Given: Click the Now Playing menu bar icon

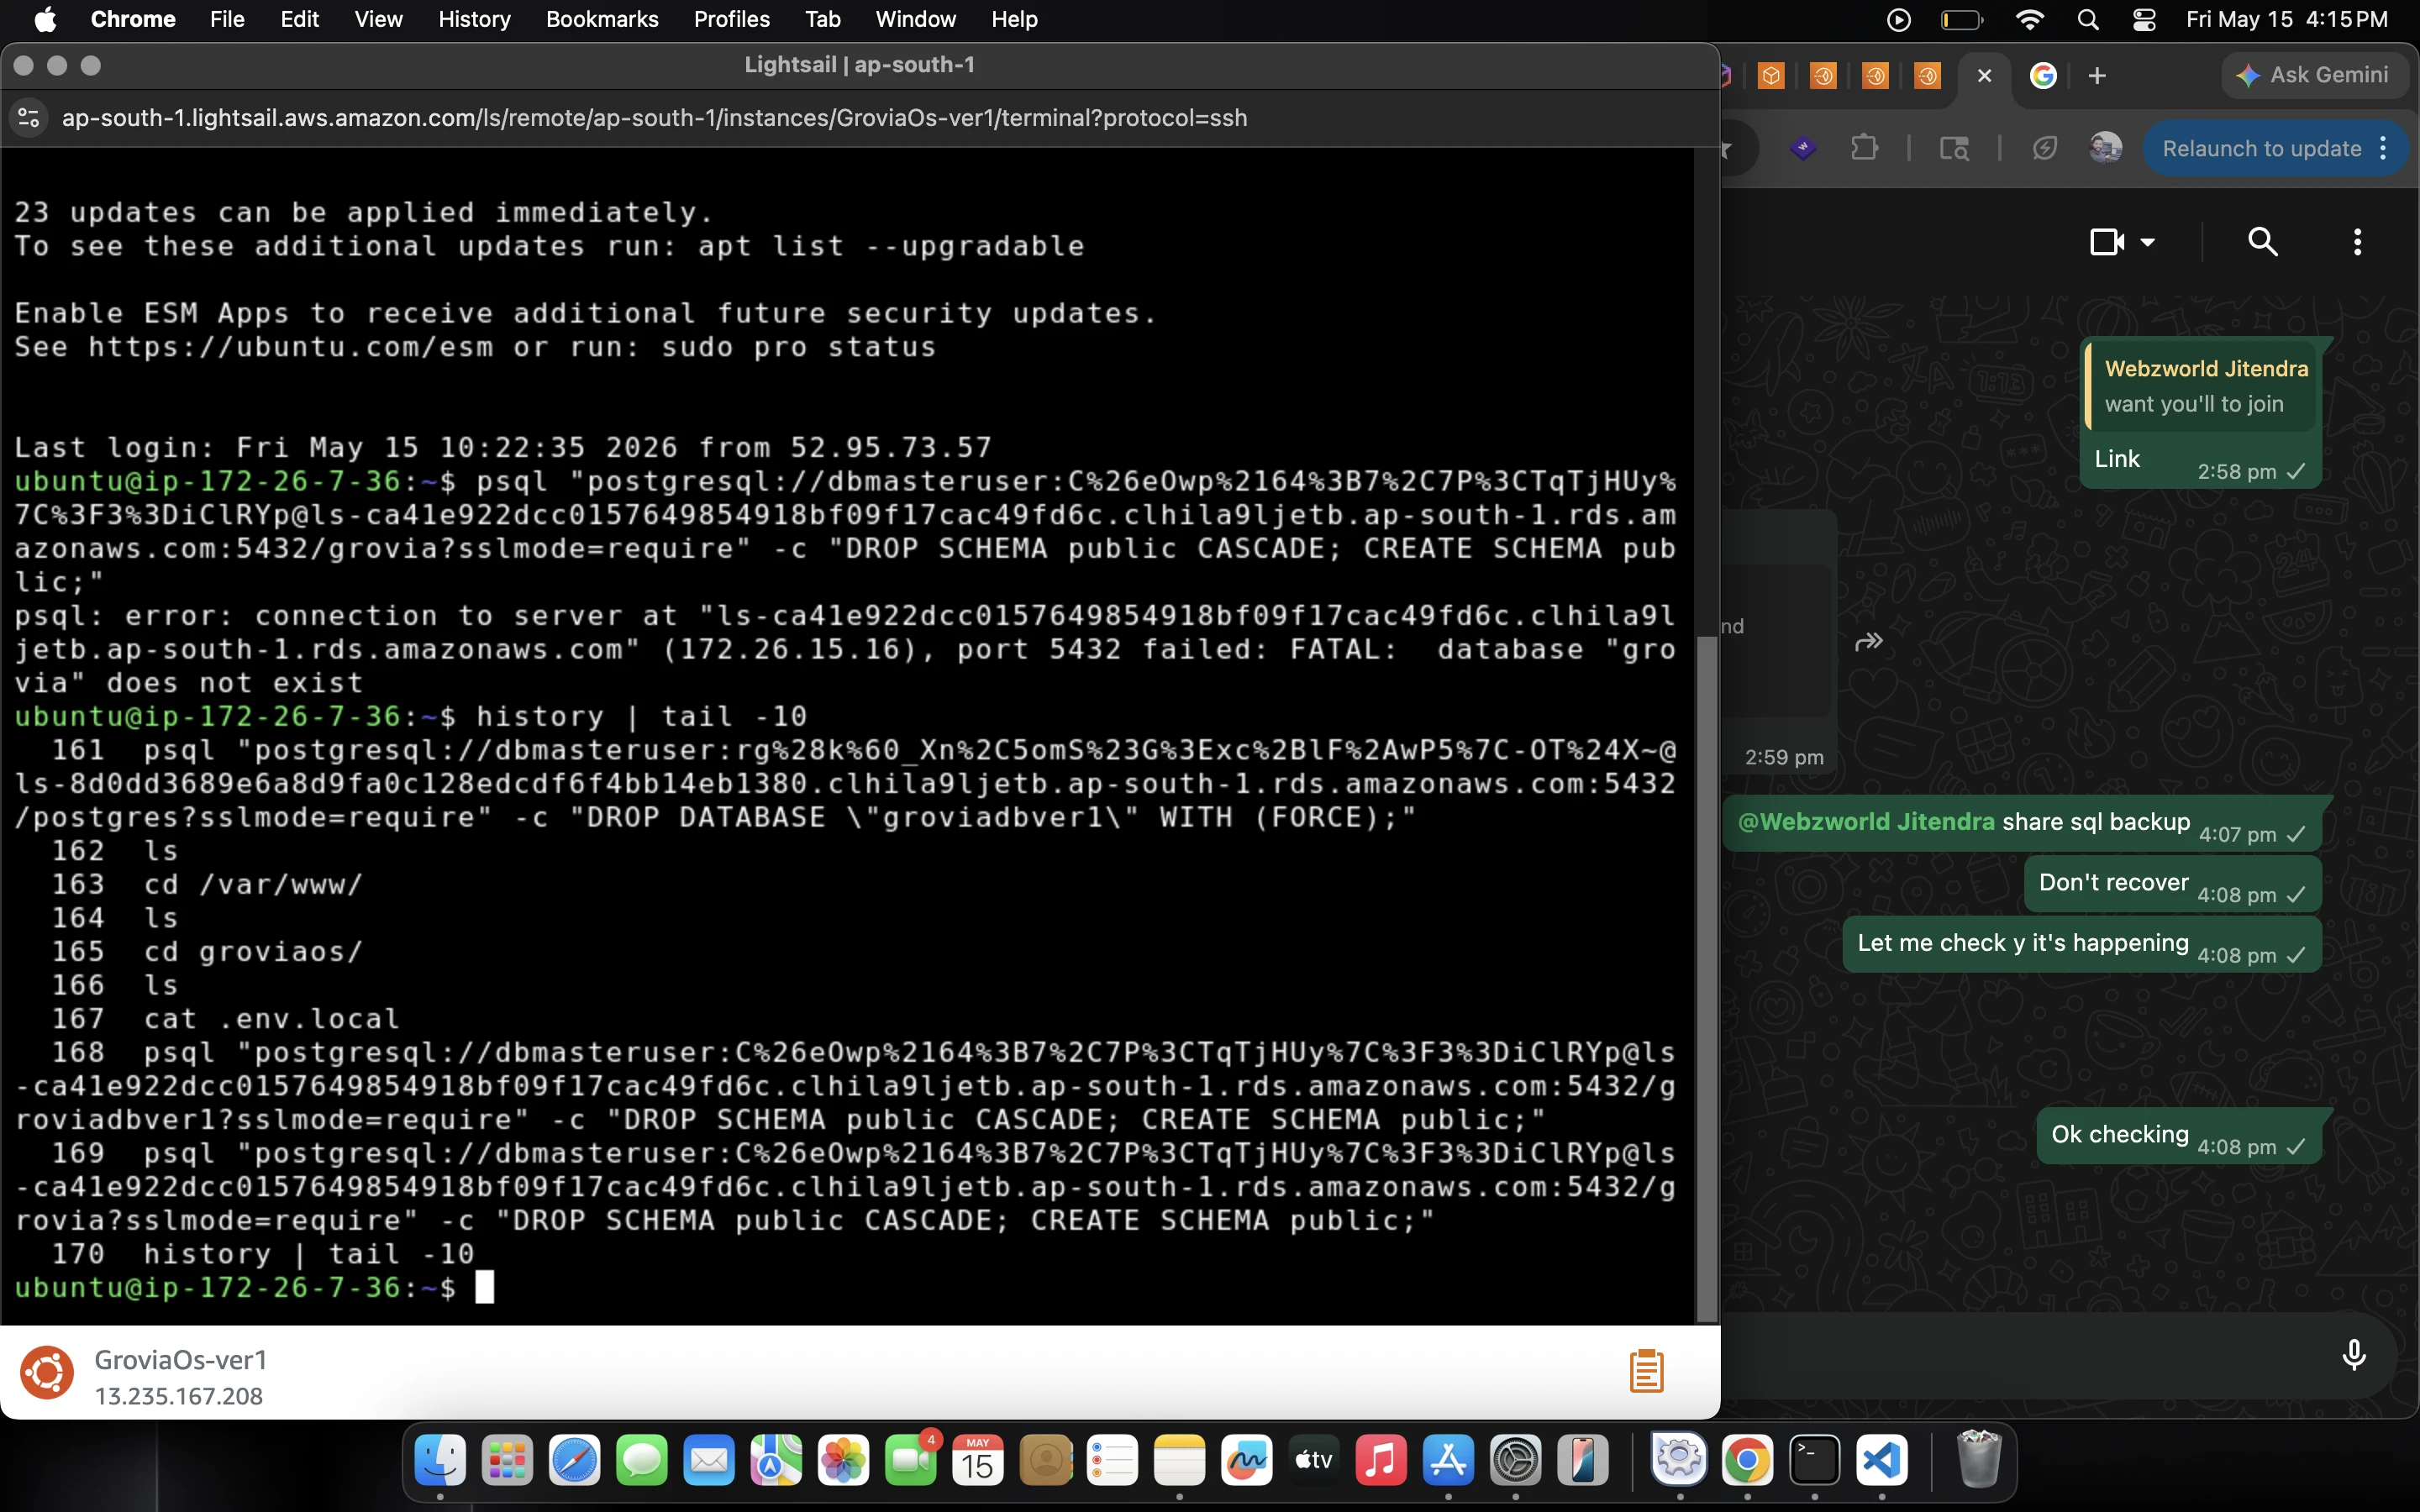Looking at the screenshot, I should click(x=1898, y=19).
